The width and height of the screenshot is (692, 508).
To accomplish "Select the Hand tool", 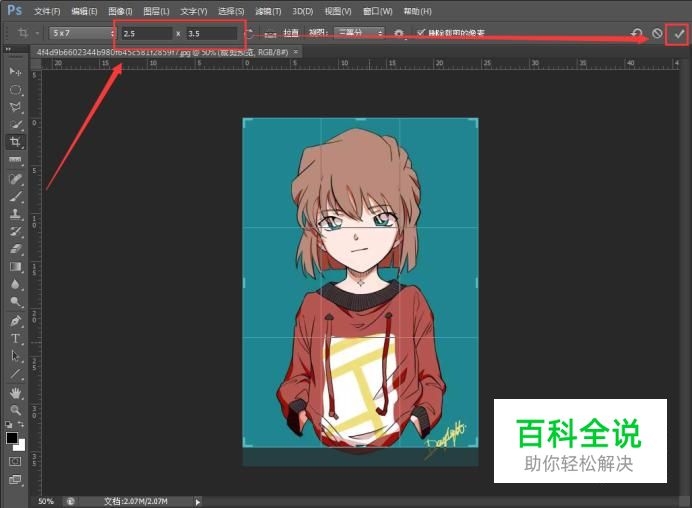I will [16, 392].
